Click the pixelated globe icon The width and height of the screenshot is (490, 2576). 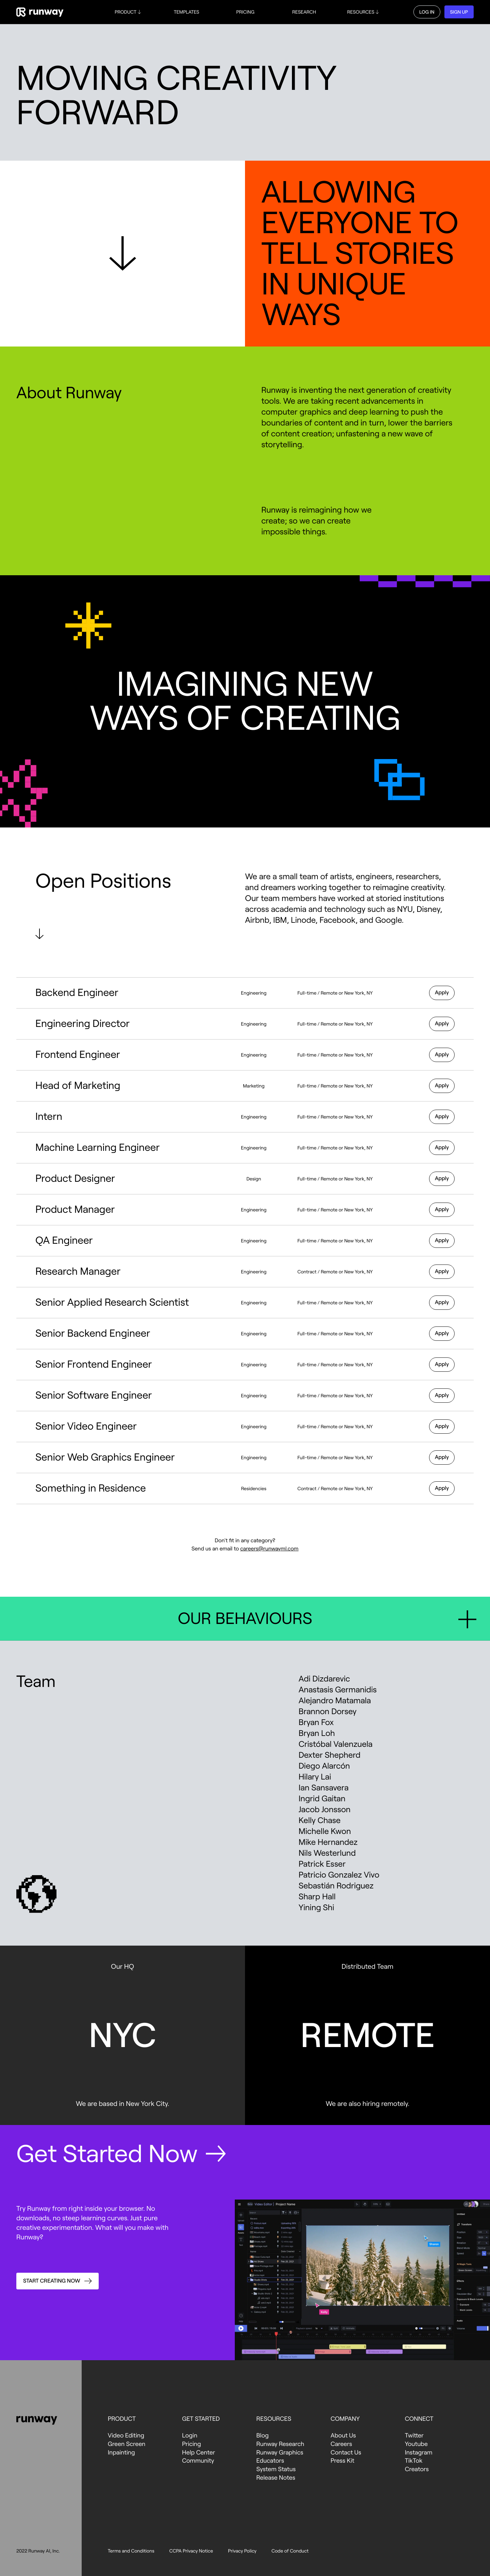tap(36, 1893)
